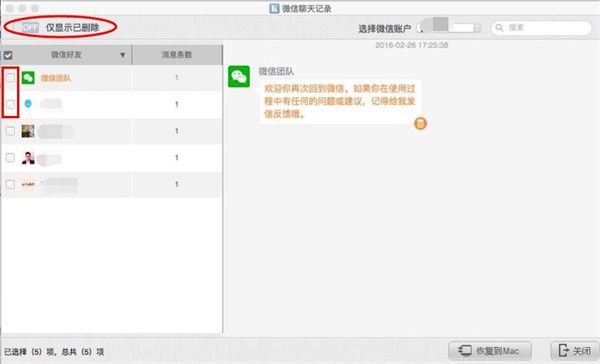The image size is (600, 364).
Task: Click the minimize window button in title bar
Action: click(23, 8)
